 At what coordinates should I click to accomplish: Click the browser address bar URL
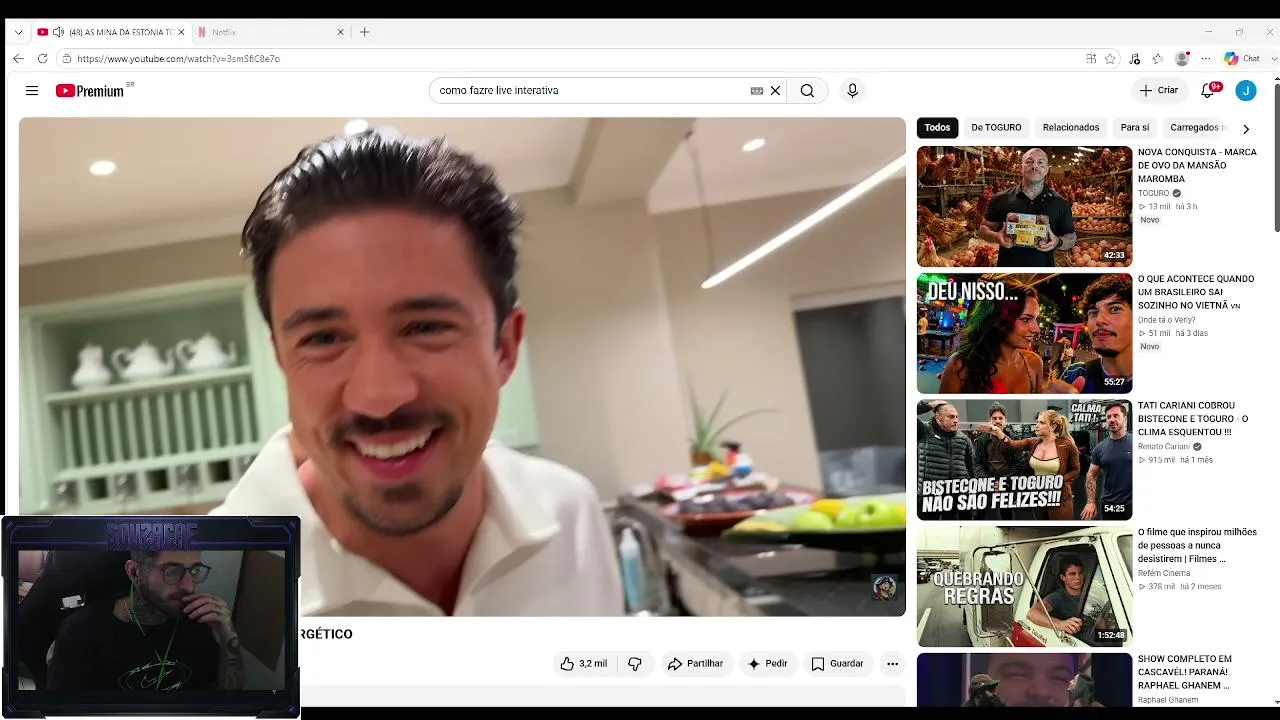pyautogui.click(x=178, y=59)
